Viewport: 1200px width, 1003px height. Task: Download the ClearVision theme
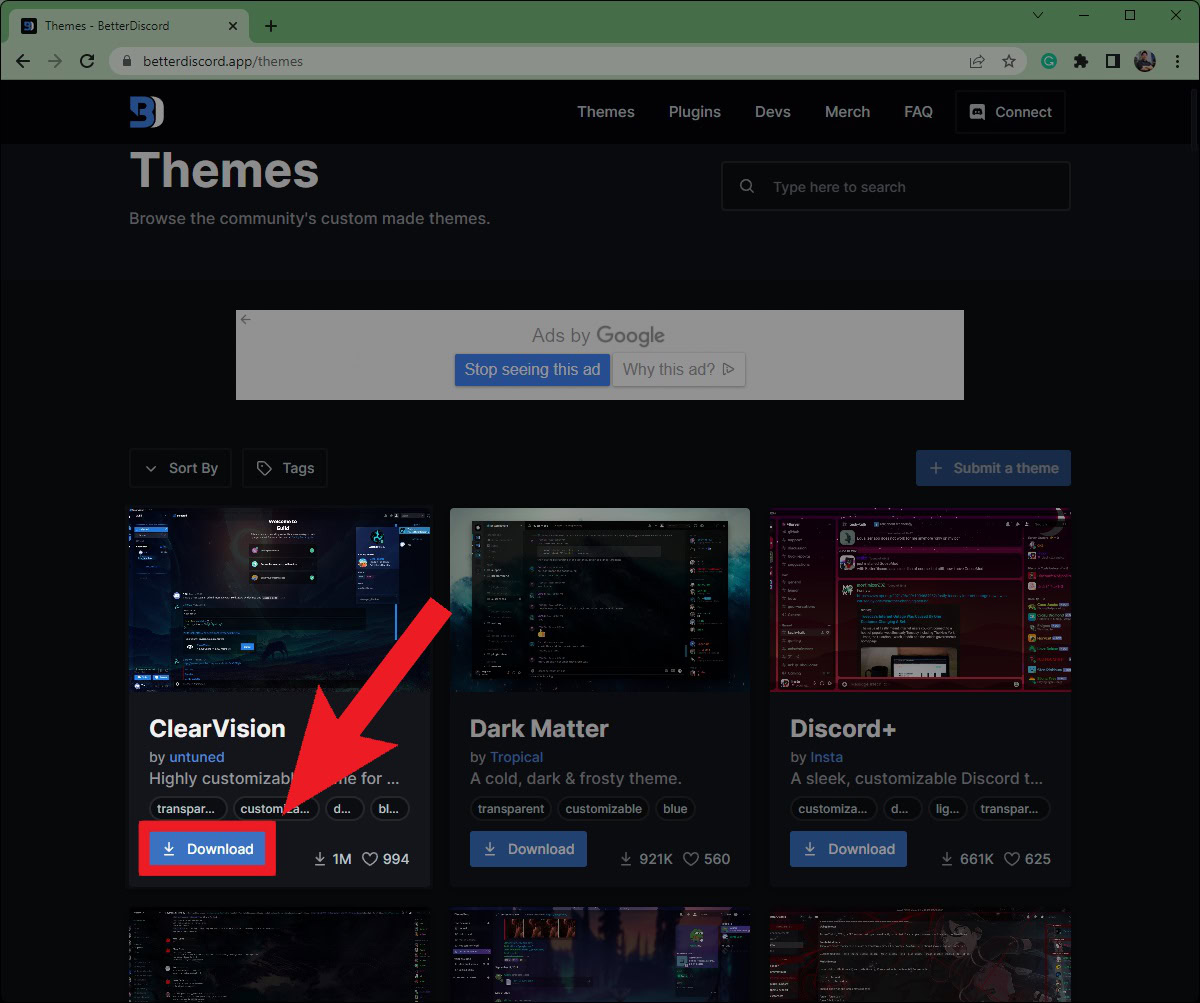tap(208, 849)
